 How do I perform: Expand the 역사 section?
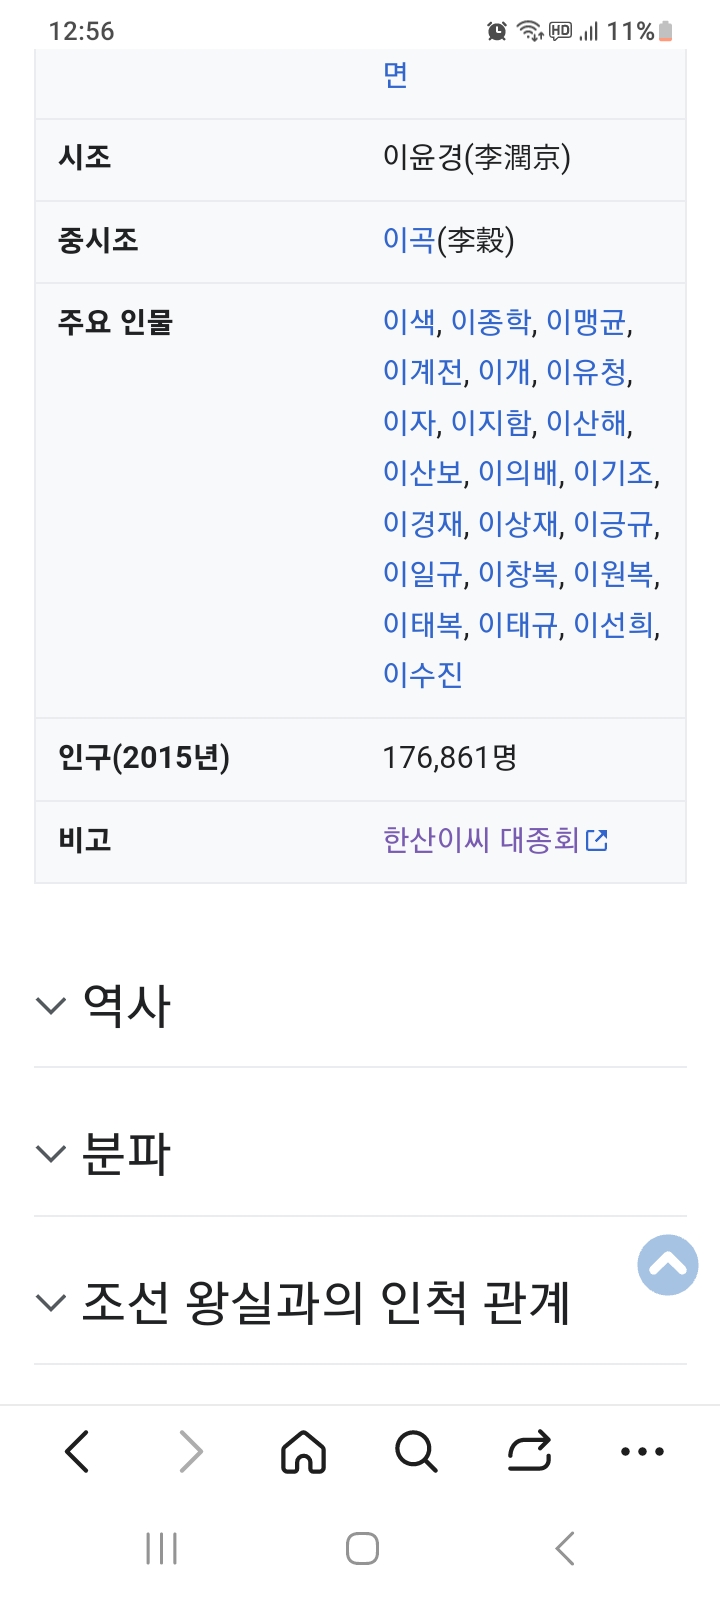click(126, 1005)
